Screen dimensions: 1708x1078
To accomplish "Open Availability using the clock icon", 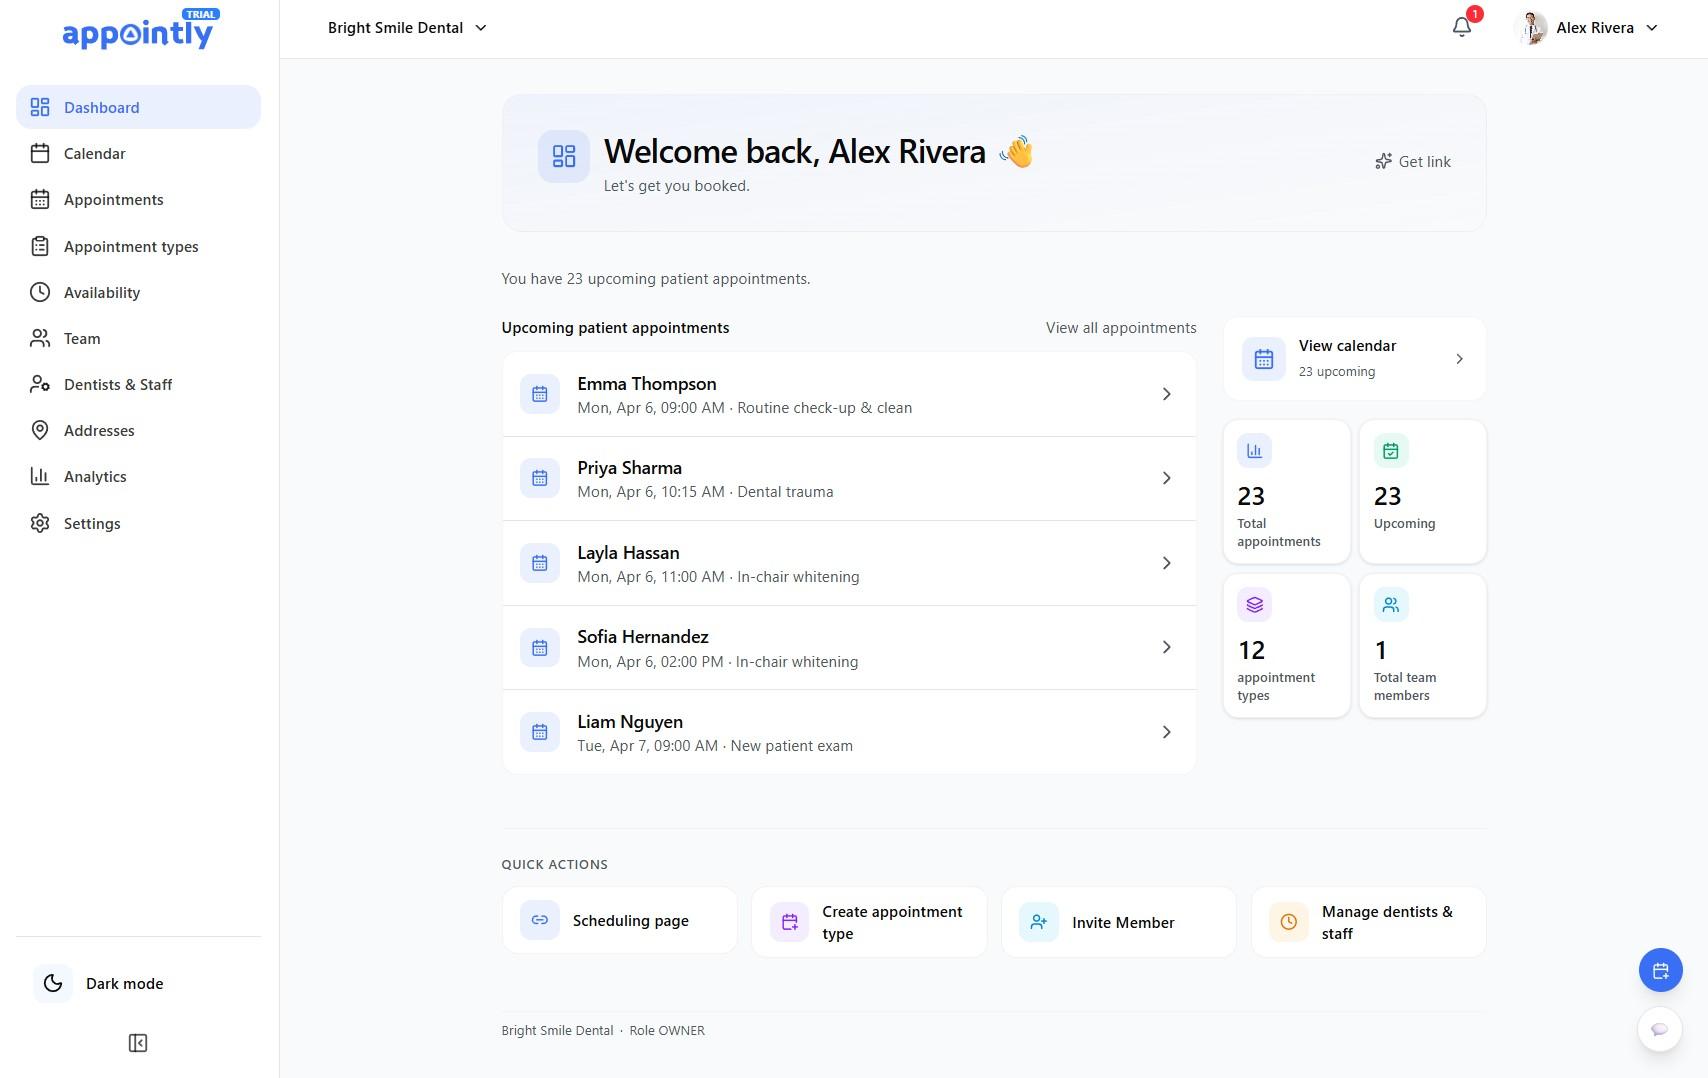I will point(40,292).
